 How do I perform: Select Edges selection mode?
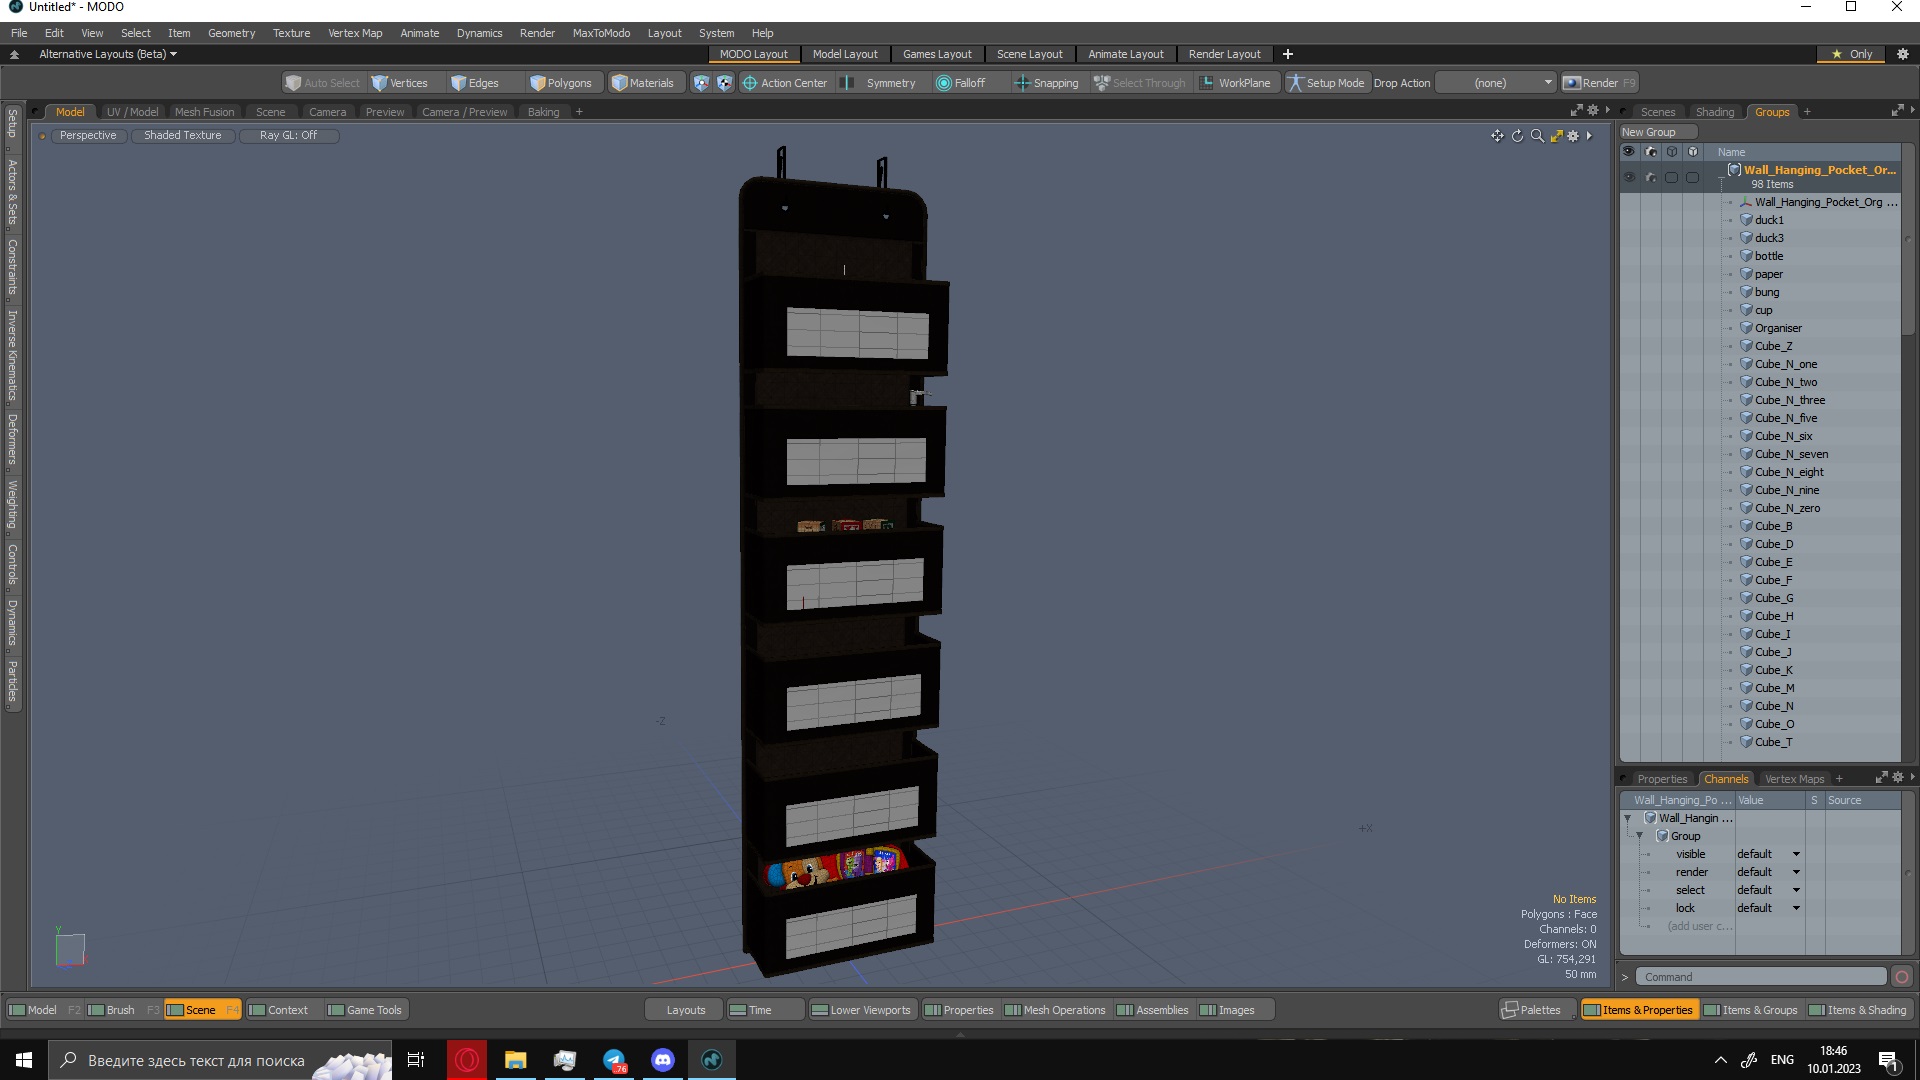(475, 83)
